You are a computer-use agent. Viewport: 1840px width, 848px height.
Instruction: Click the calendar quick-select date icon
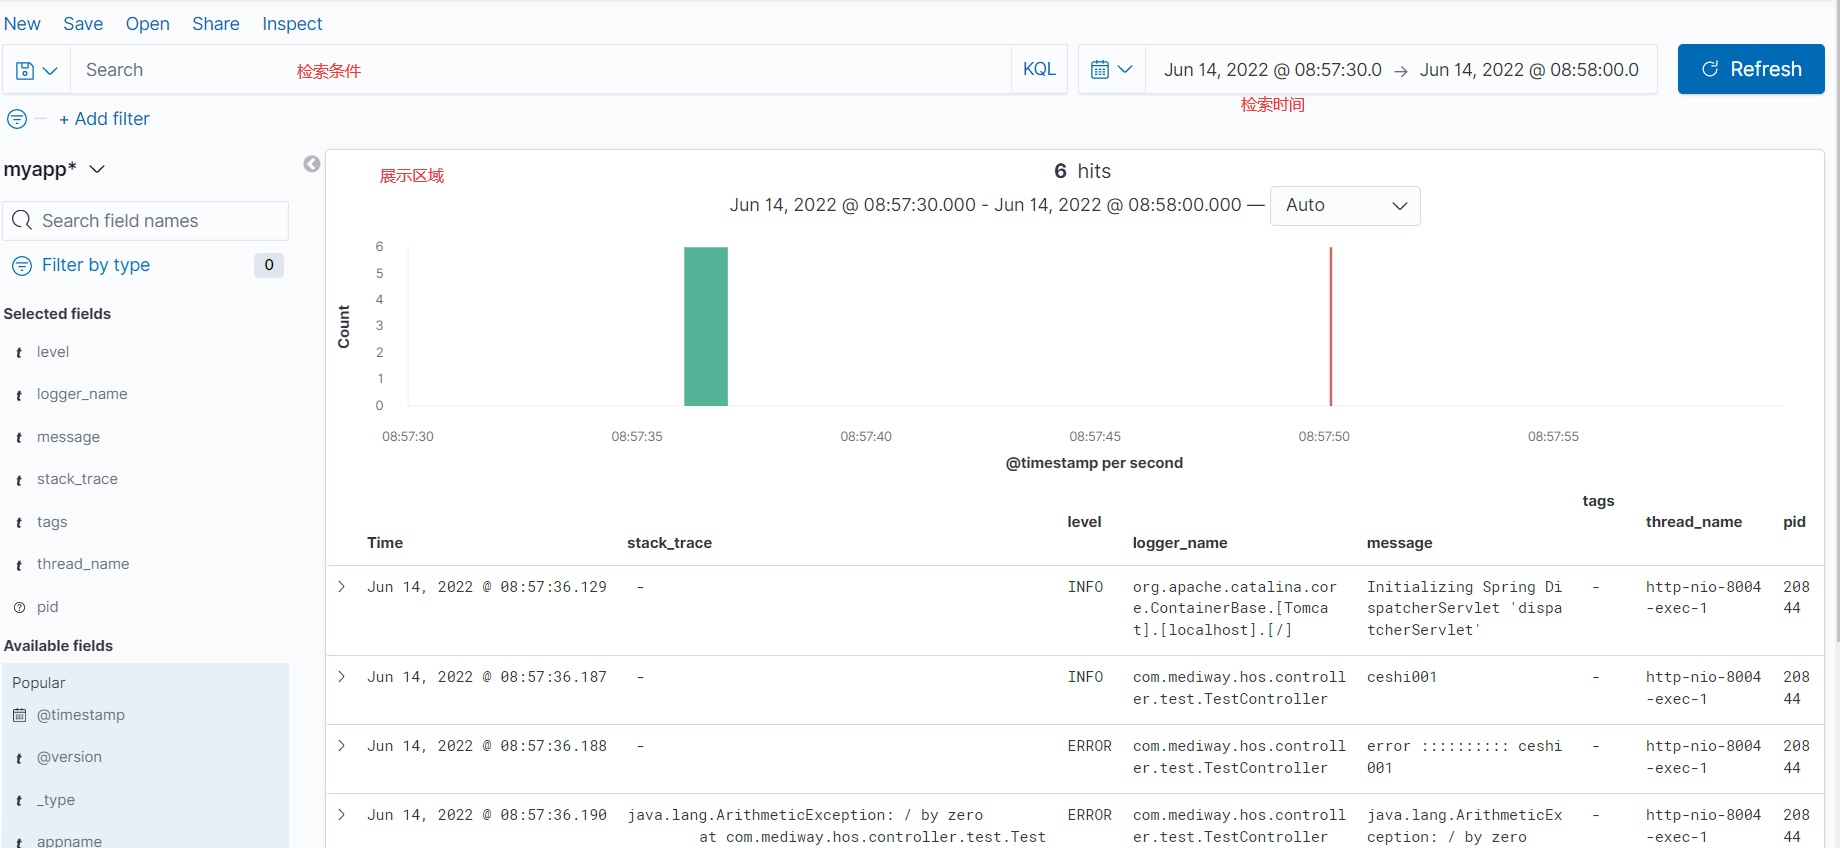[x=1111, y=70]
